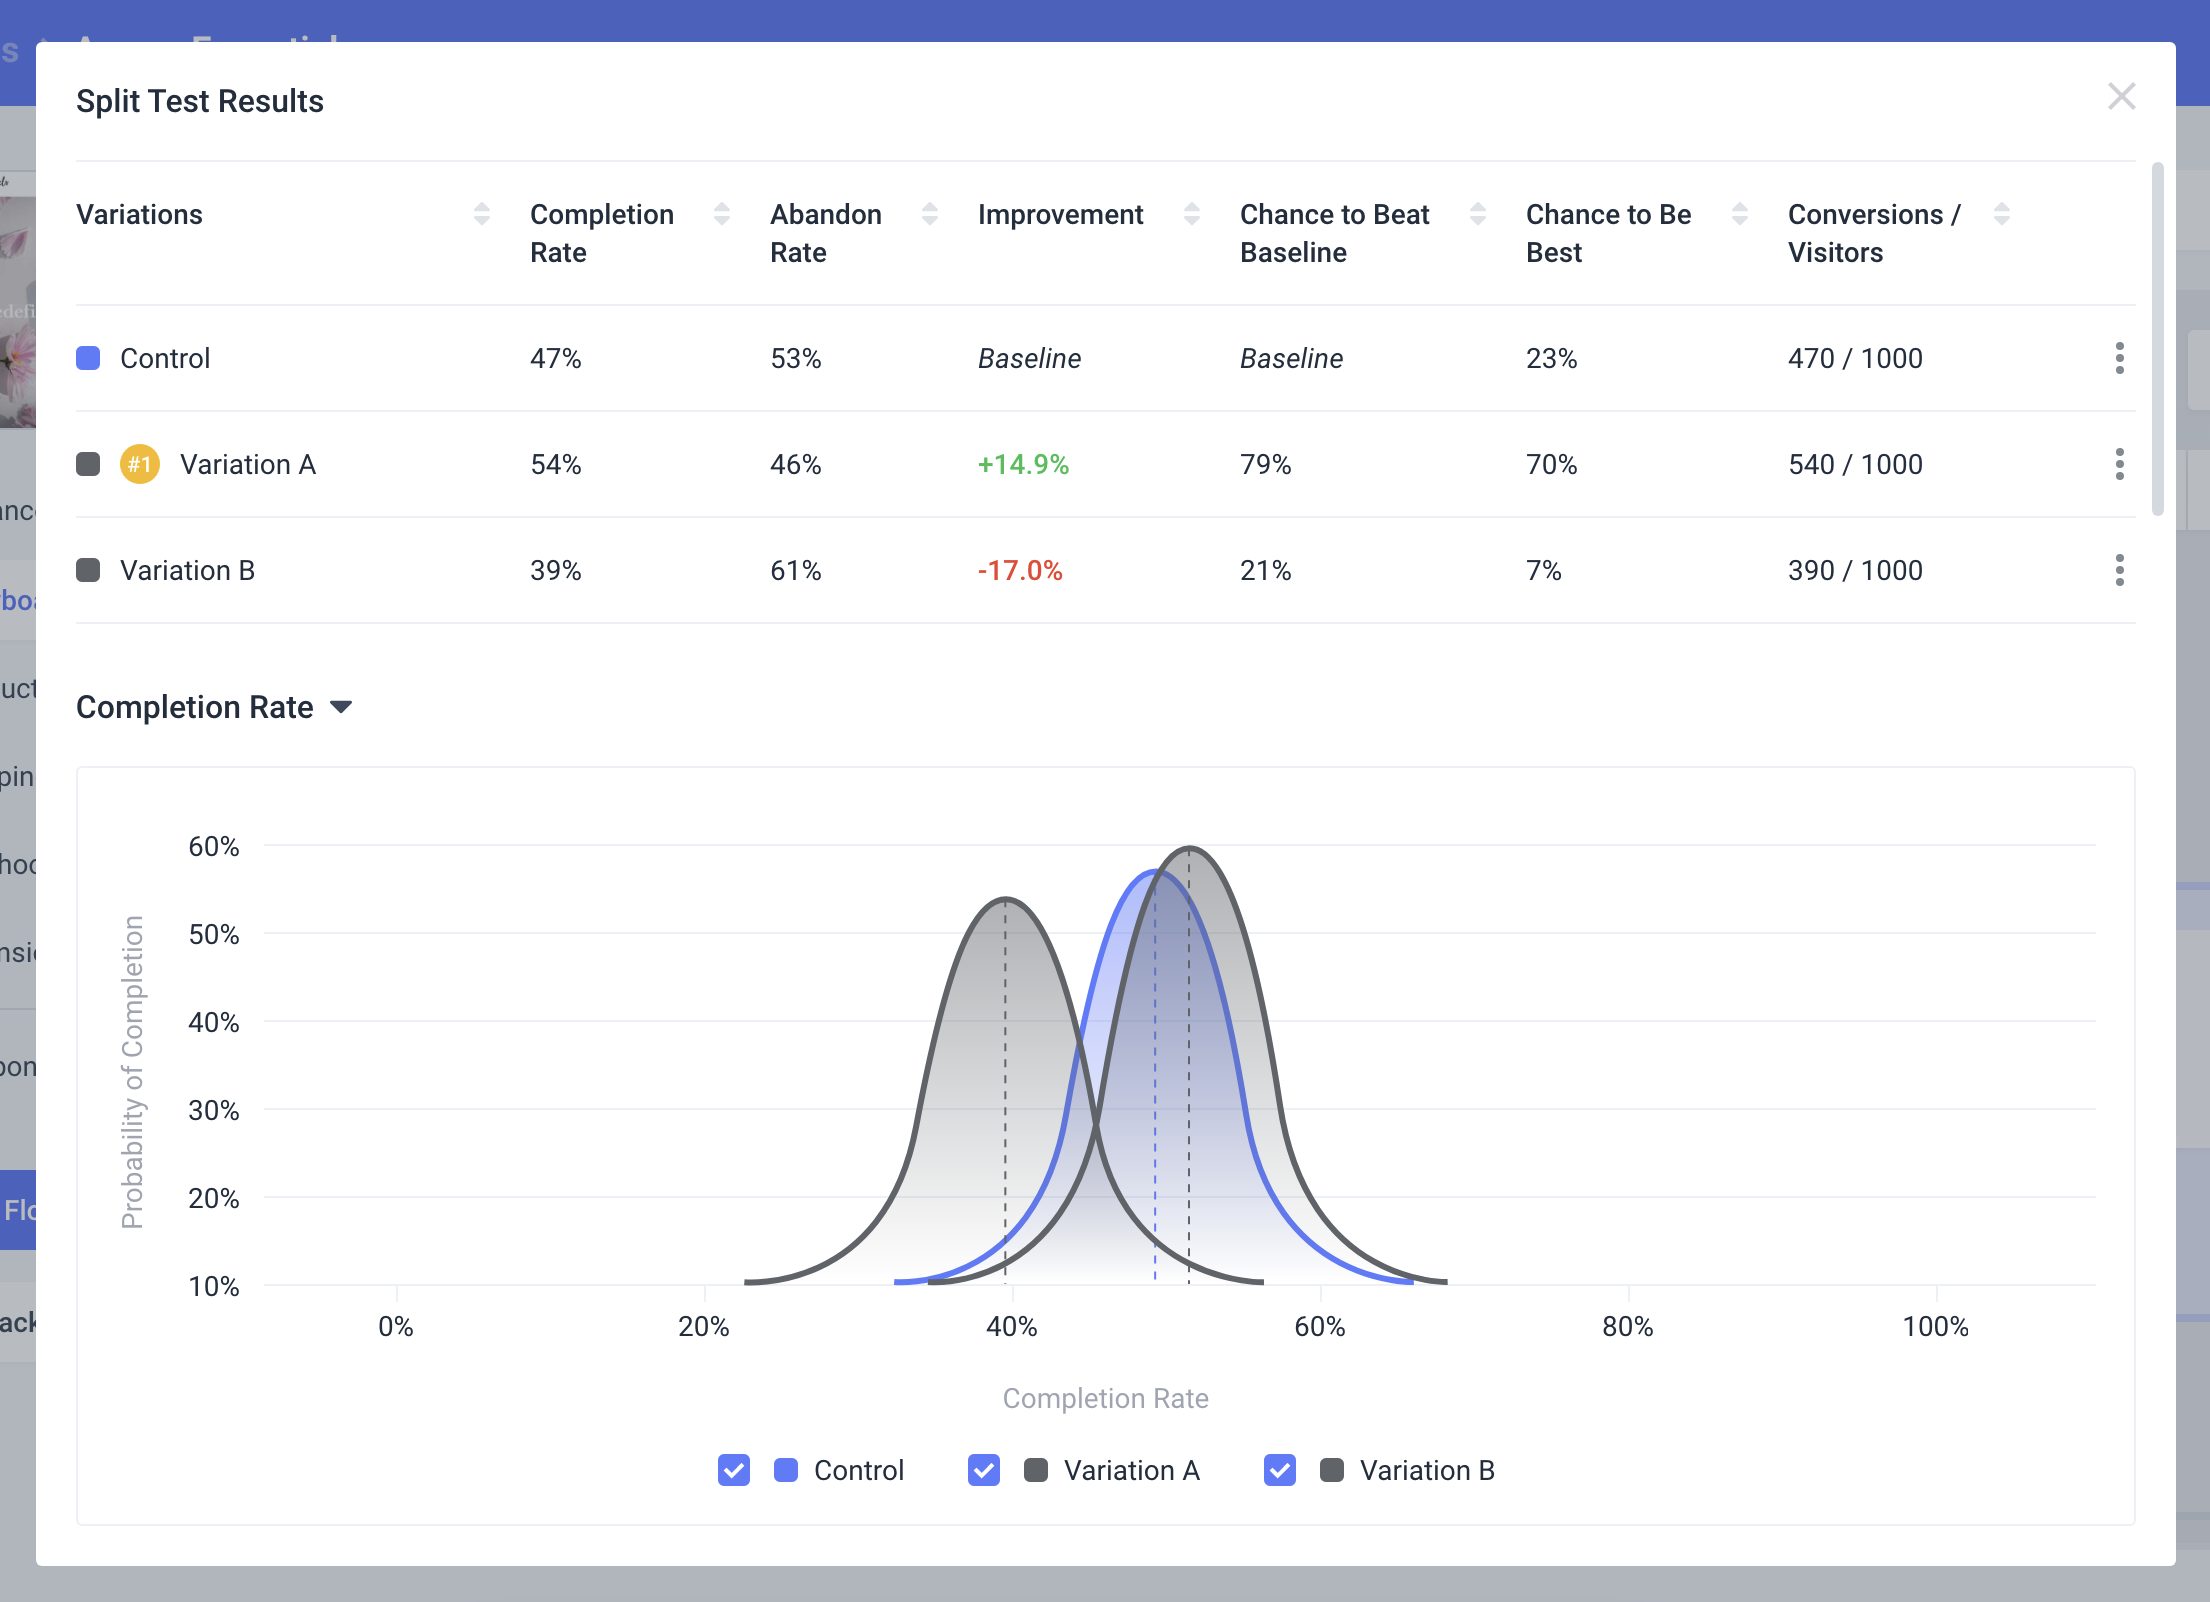Click the 390 / 1000 conversions cell
The width and height of the screenshot is (2210, 1602).
click(1855, 570)
